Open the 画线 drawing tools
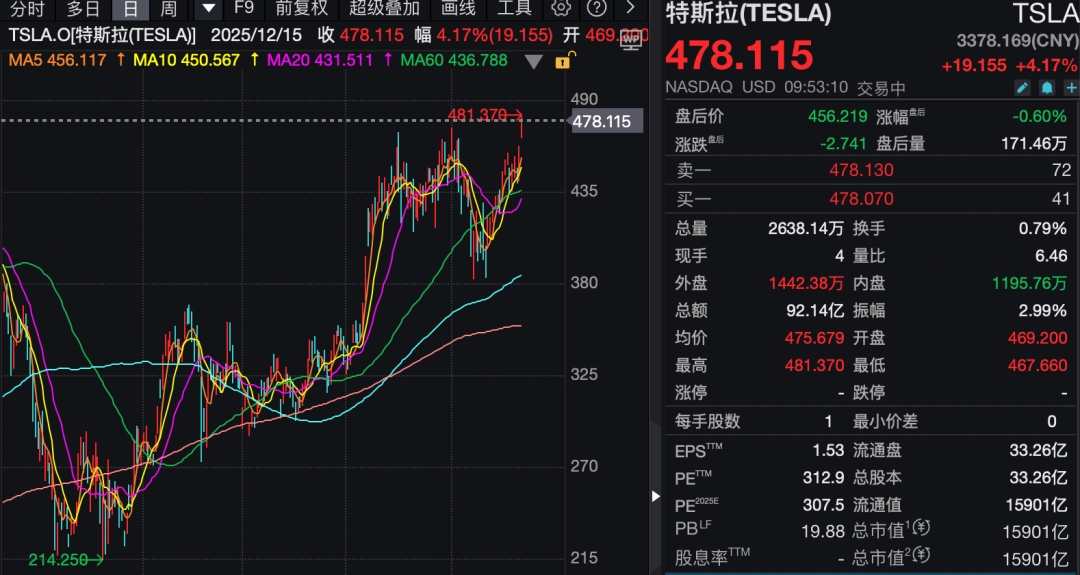The image size is (1080, 575). [458, 9]
